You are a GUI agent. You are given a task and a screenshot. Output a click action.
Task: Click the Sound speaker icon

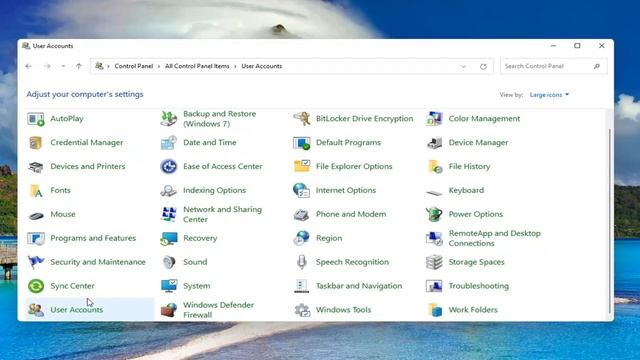(x=169, y=262)
